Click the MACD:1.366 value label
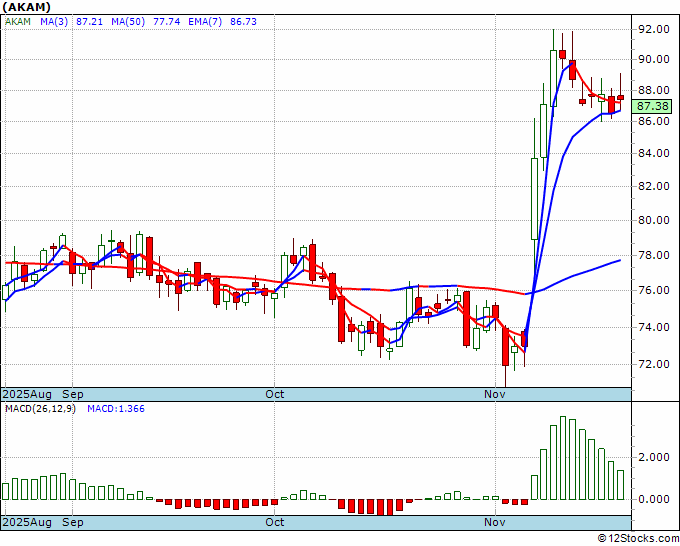This screenshot has width=680, height=546. 116,409
